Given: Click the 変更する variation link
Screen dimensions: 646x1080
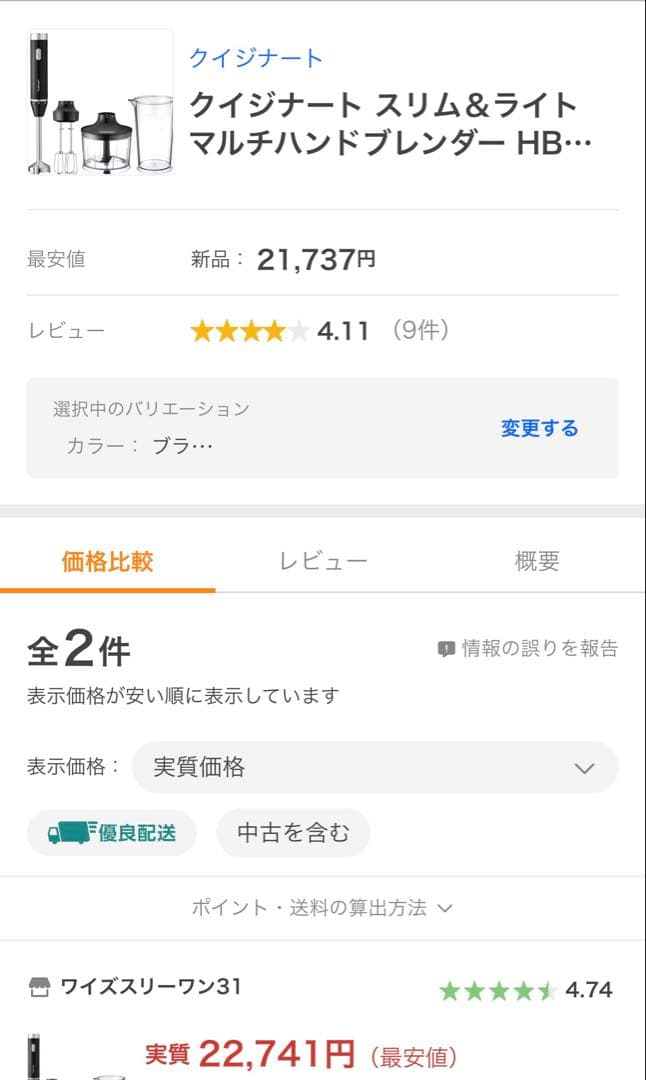Looking at the screenshot, I should coord(538,428).
